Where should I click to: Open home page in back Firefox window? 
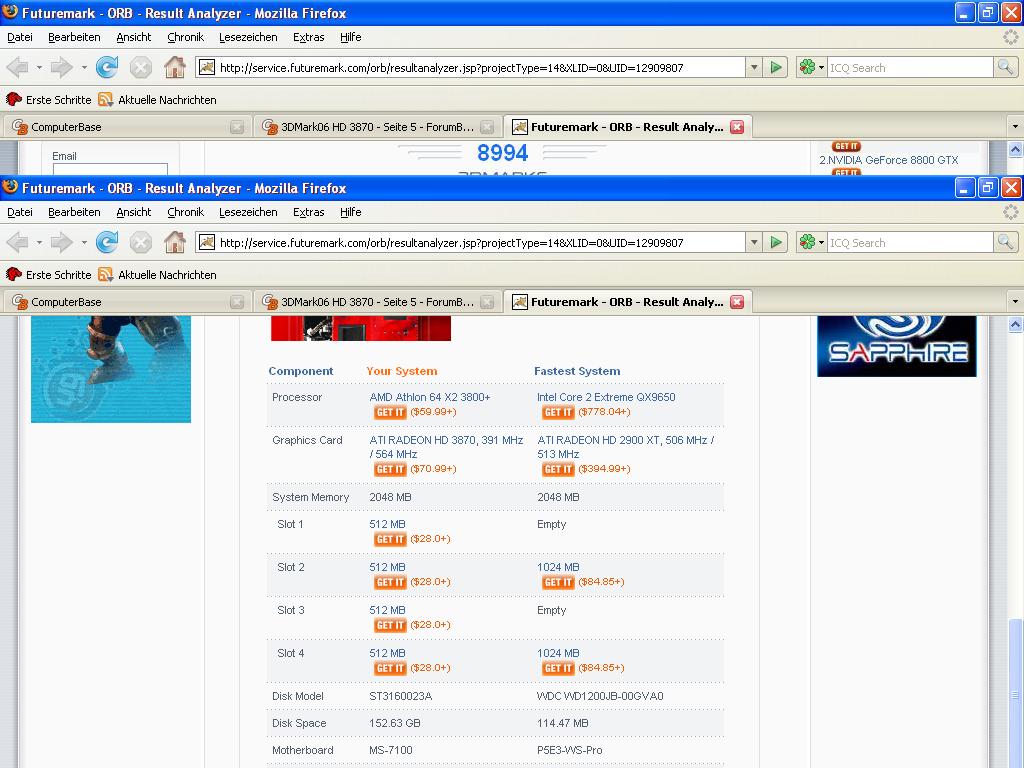tap(174, 67)
